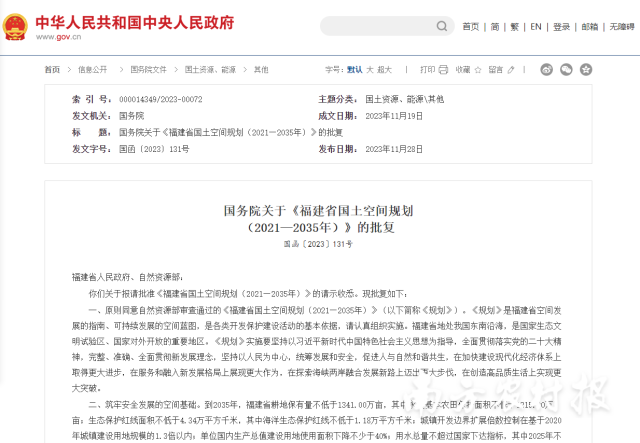Click the title row in info table
The height and width of the screenshot is (443, 640).
(207, 132)
